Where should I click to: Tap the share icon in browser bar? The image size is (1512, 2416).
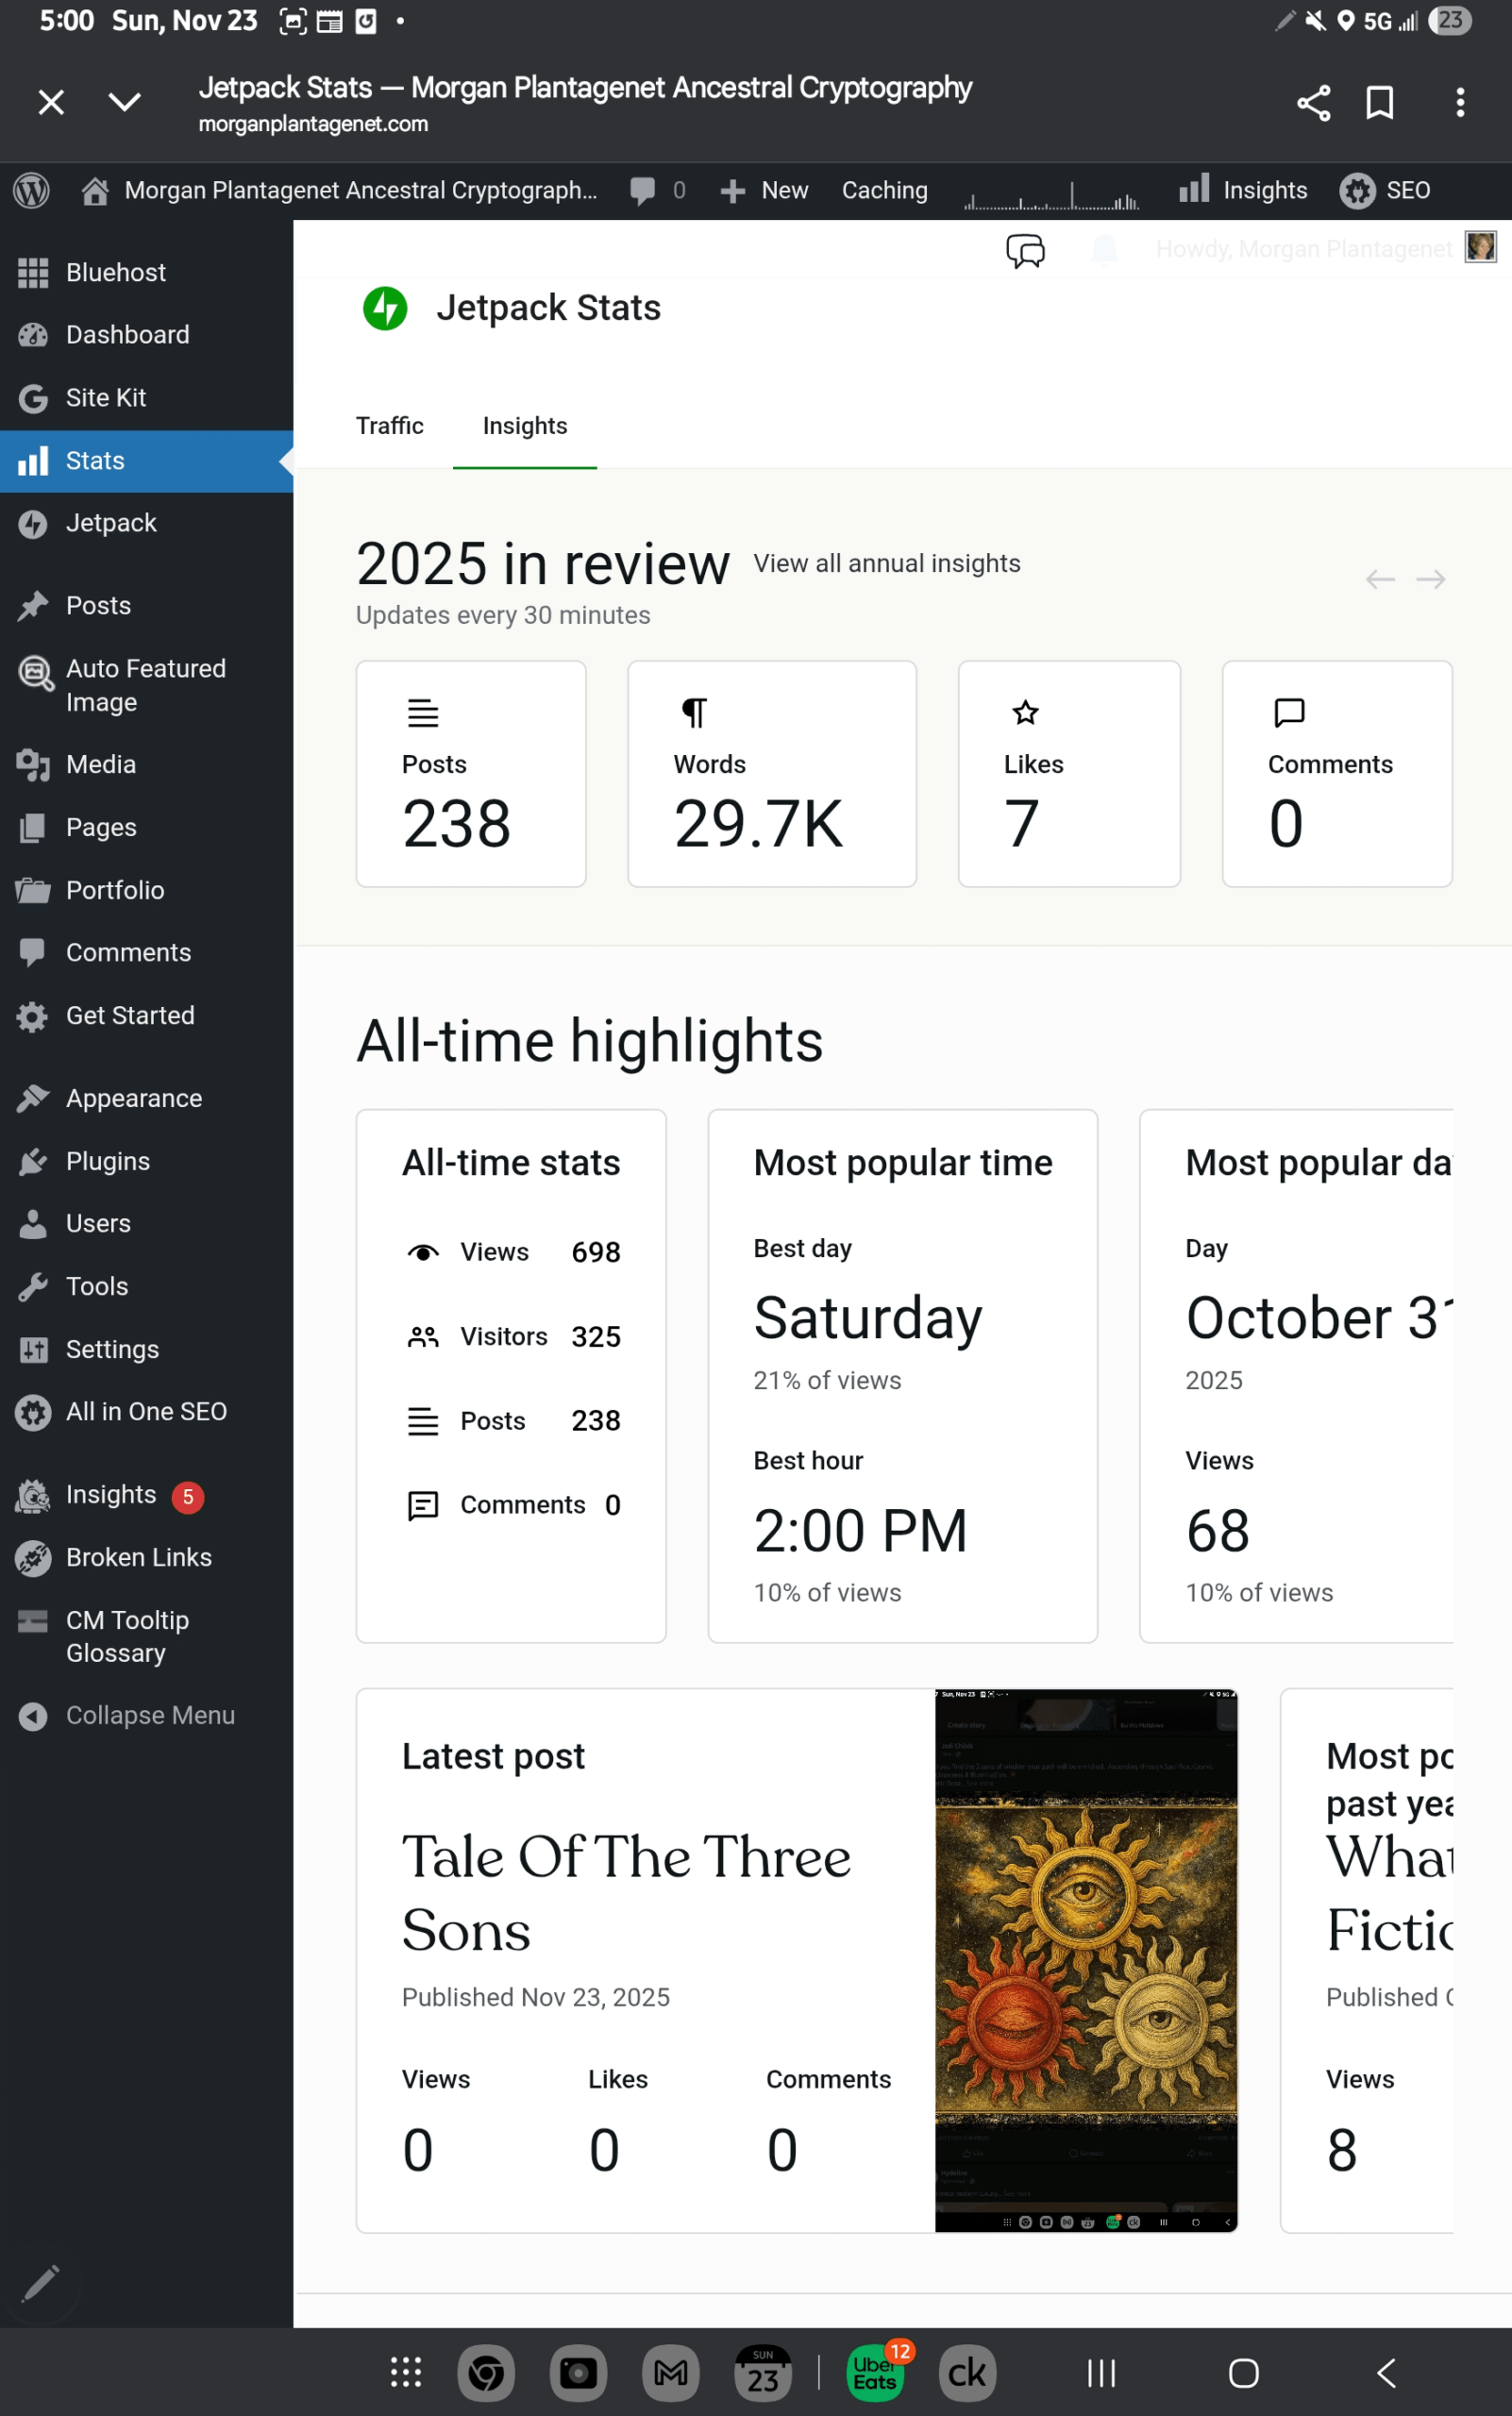1313,103
